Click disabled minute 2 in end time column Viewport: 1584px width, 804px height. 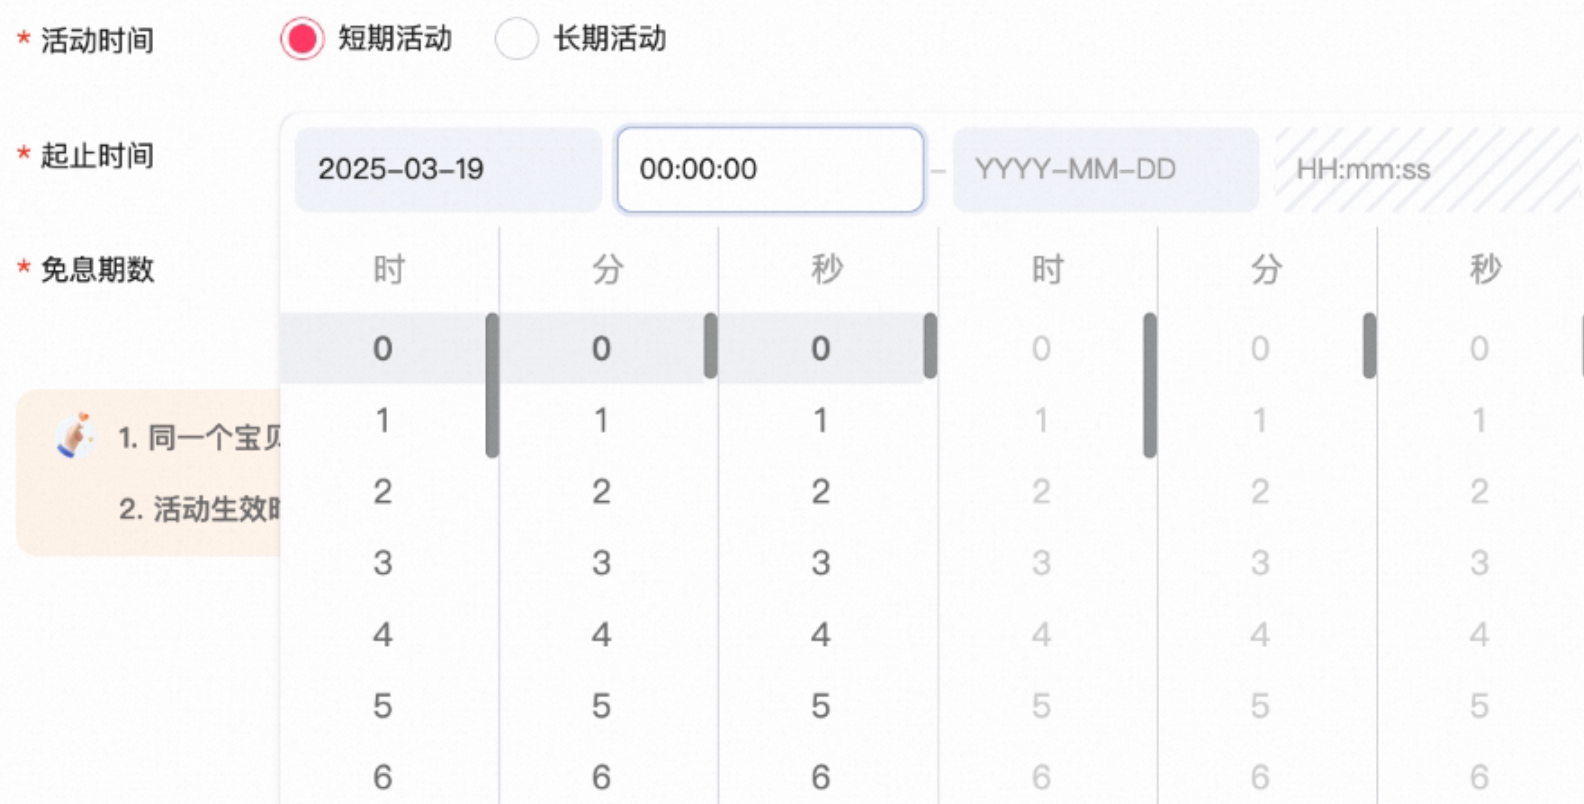(1260, 491)
